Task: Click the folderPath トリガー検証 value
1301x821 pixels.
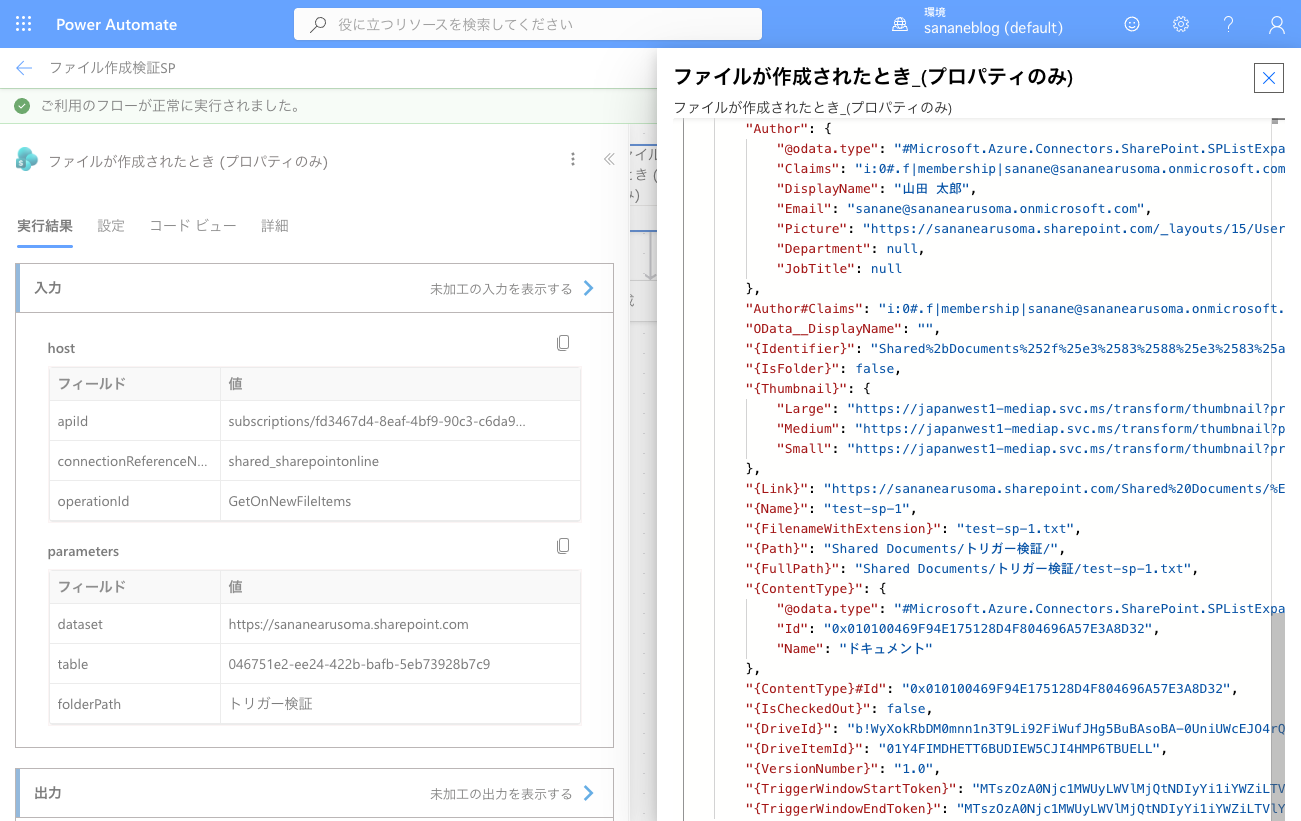Action: pos(270,704)
